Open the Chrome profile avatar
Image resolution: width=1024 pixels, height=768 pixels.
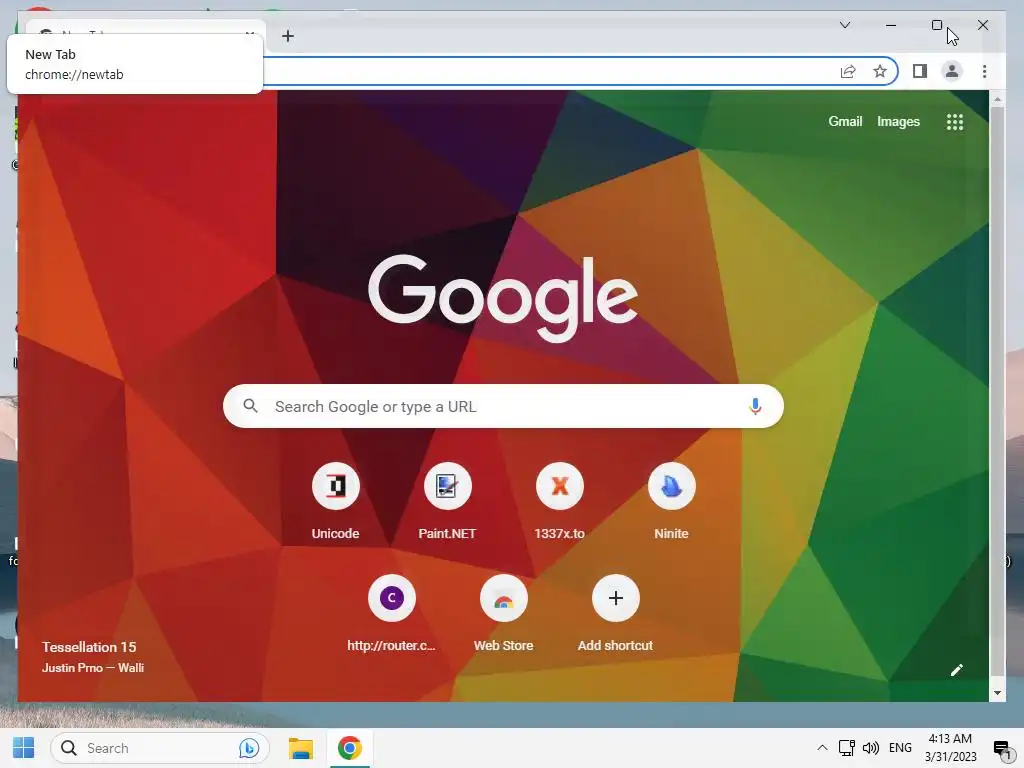[952, 71]
